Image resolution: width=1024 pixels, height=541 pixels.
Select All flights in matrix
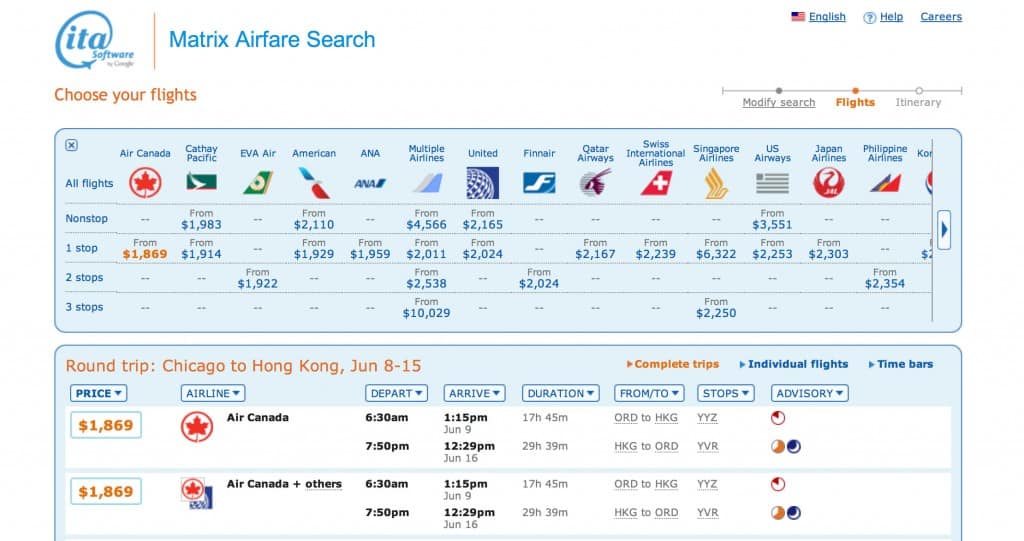coord(89,184)
